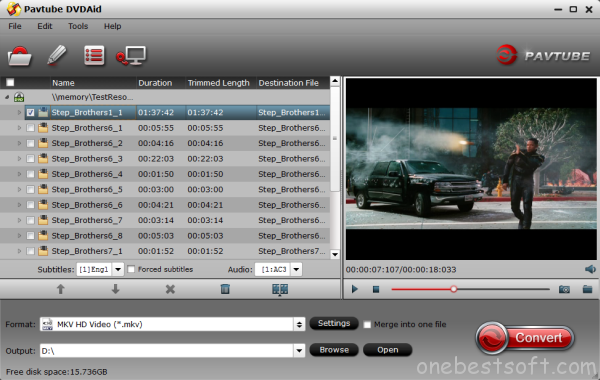Viewport: 600px width, 380px height.
Task: Open the Output path dropdown
Action: 299,350
